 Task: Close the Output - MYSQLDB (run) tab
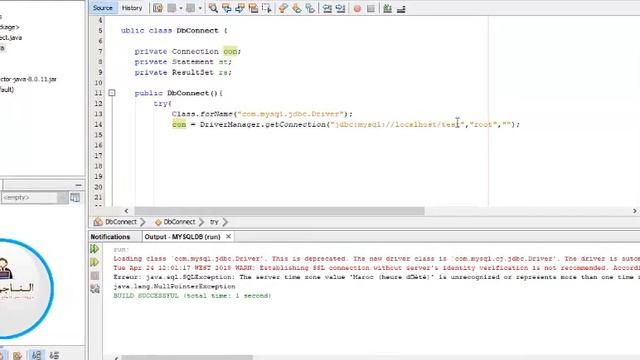(x=229, y=236)
